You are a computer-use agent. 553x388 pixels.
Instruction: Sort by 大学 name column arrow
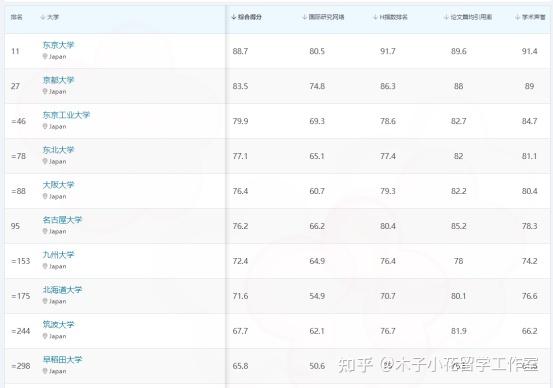43,17
